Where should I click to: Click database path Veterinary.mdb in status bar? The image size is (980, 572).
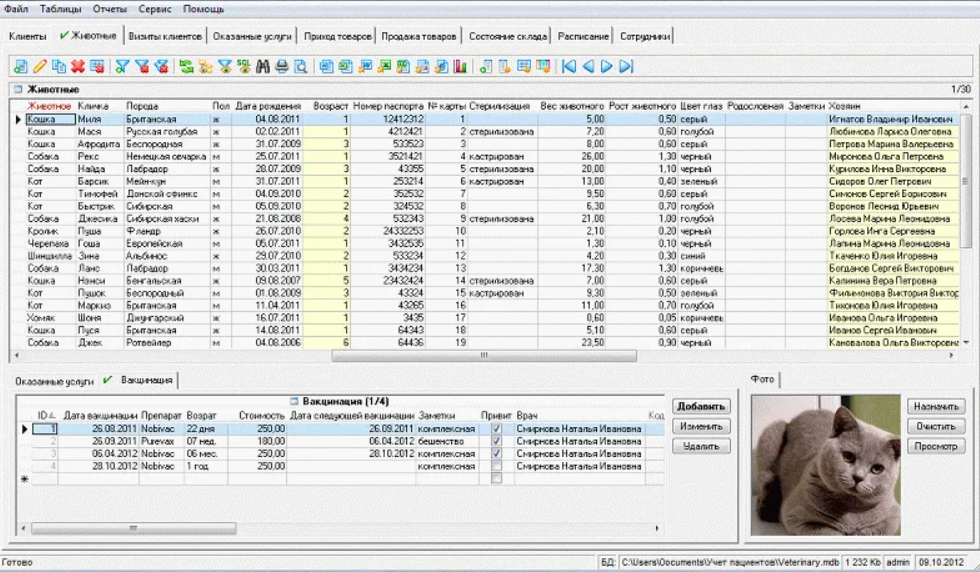[x=731, y=562]
